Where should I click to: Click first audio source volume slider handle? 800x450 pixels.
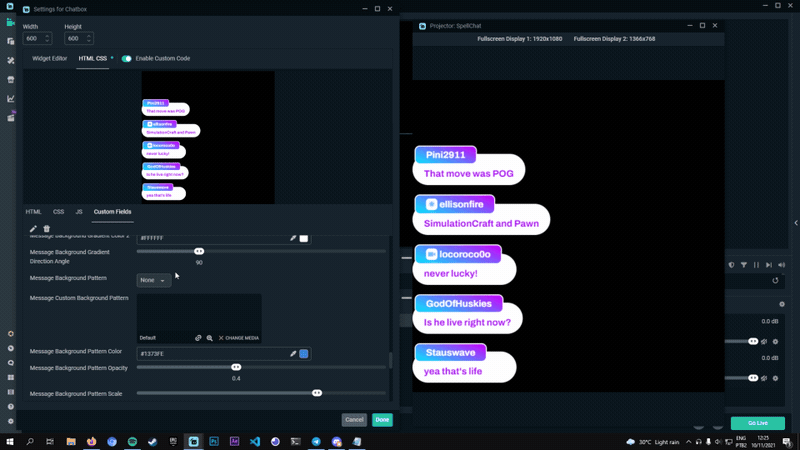tap(753, 341)
